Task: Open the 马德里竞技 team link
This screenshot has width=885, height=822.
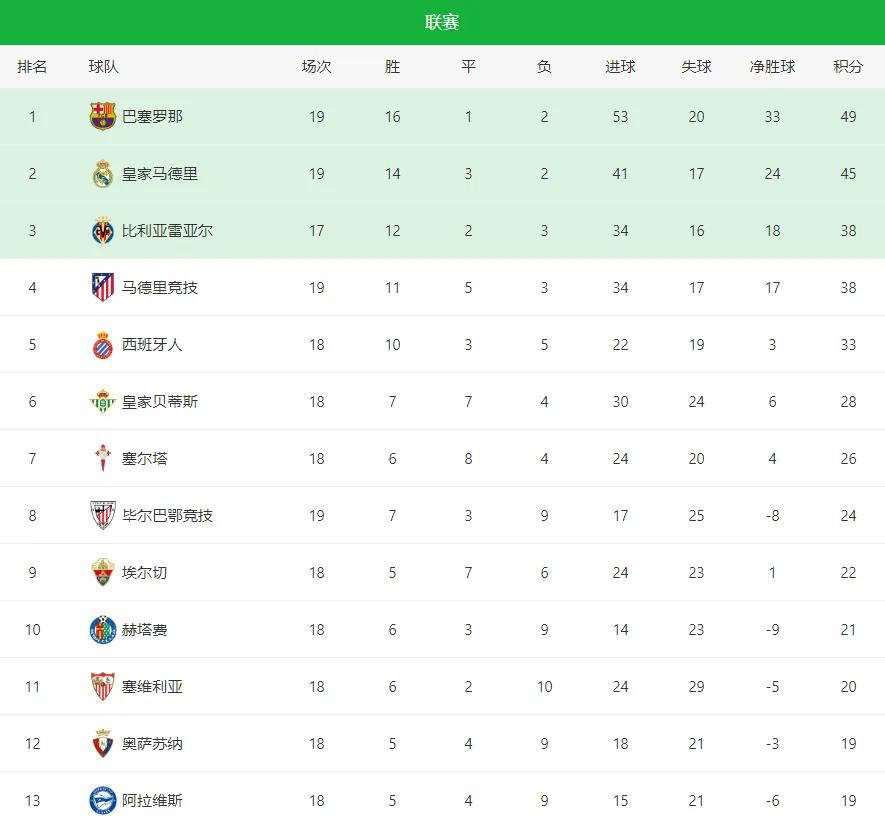Action: 160,288
